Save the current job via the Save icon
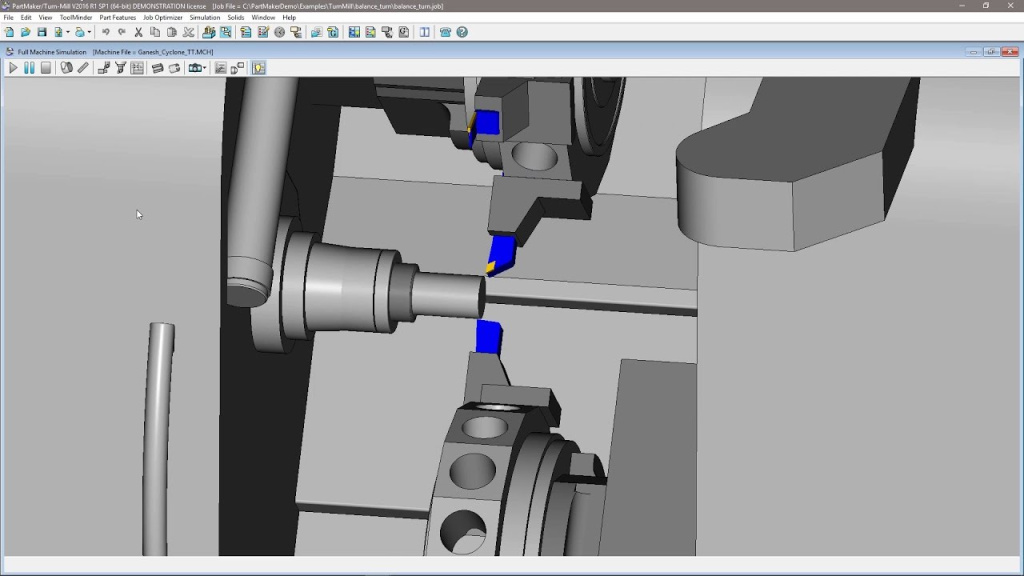Viewport: 1024px width, 576px height. tap(41, 32)
